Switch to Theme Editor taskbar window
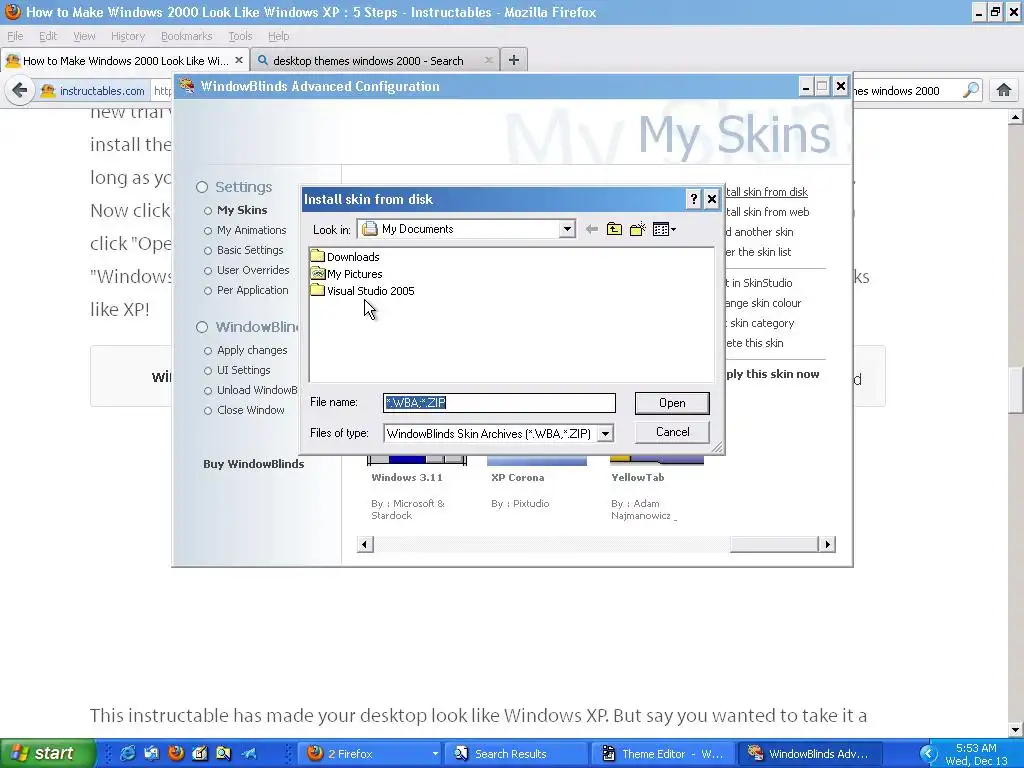 [662, 754]
